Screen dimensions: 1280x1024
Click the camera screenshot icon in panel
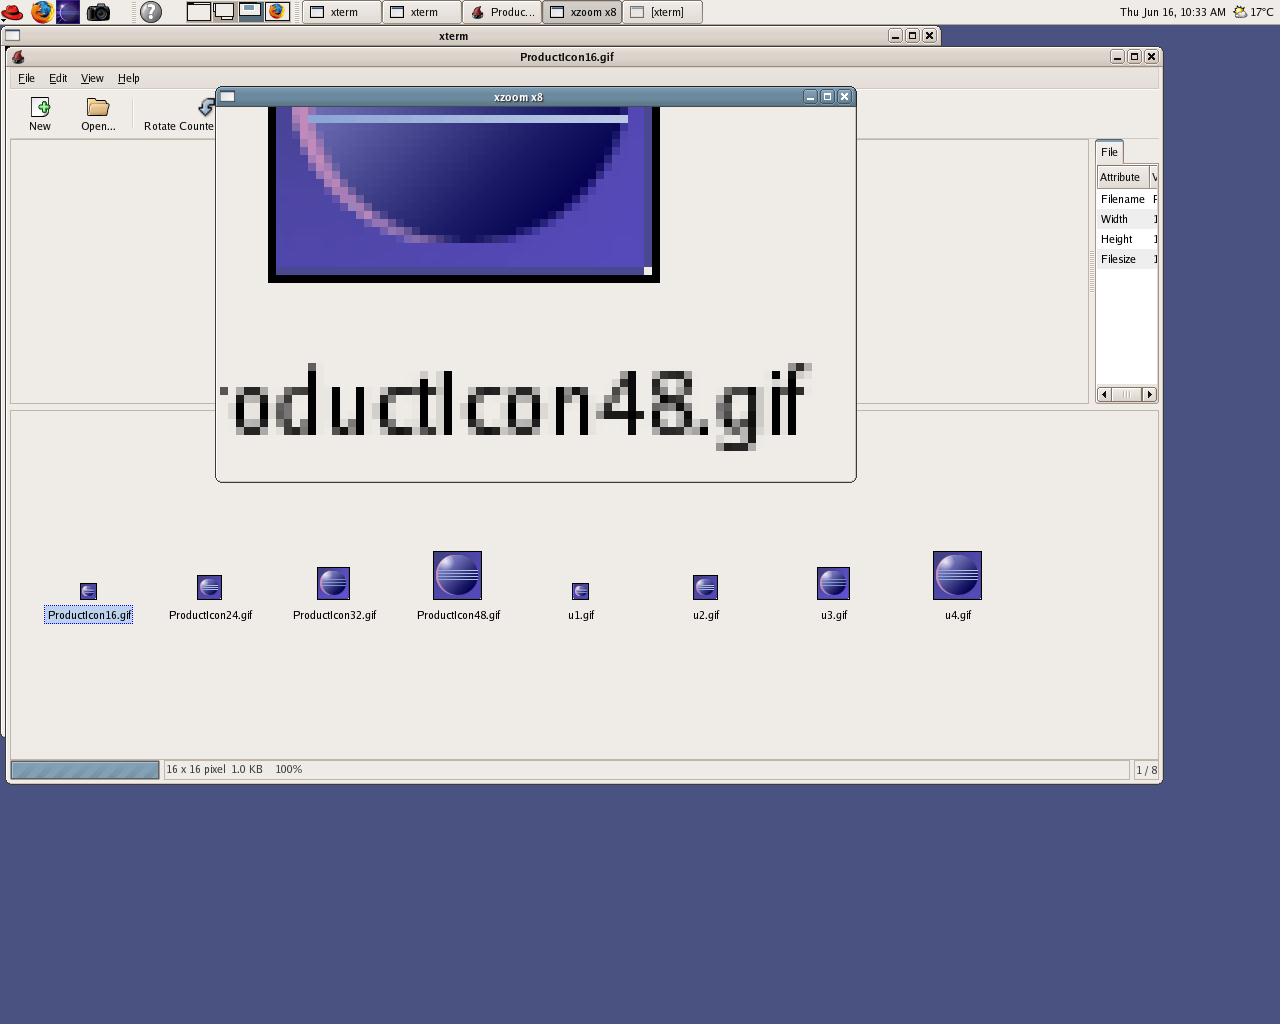98,12
